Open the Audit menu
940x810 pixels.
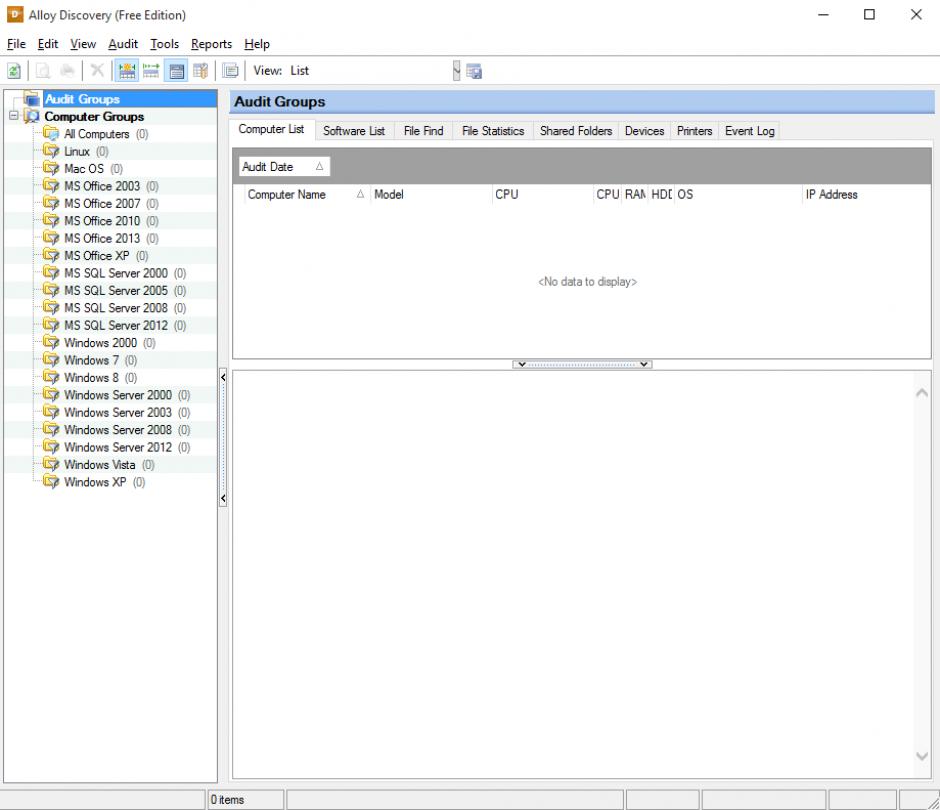123,44
